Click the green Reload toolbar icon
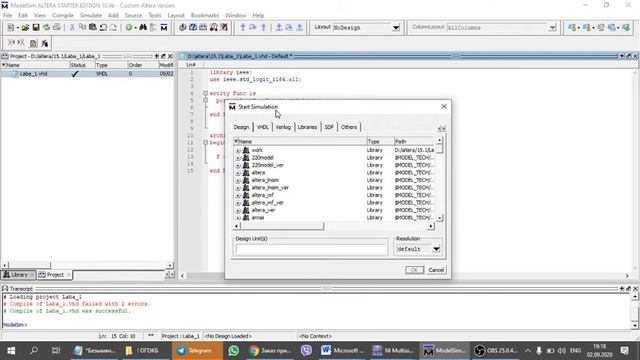640x360 pixels. point(46,27)
